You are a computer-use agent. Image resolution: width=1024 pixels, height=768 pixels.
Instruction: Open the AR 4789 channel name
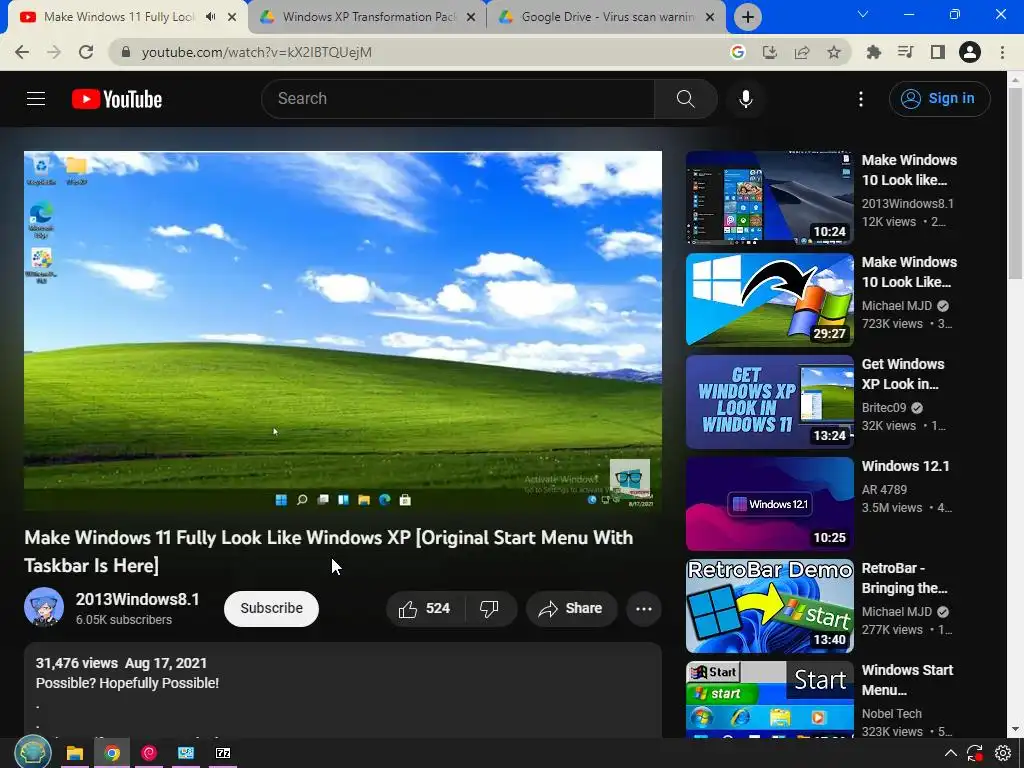tap(884, 489)
